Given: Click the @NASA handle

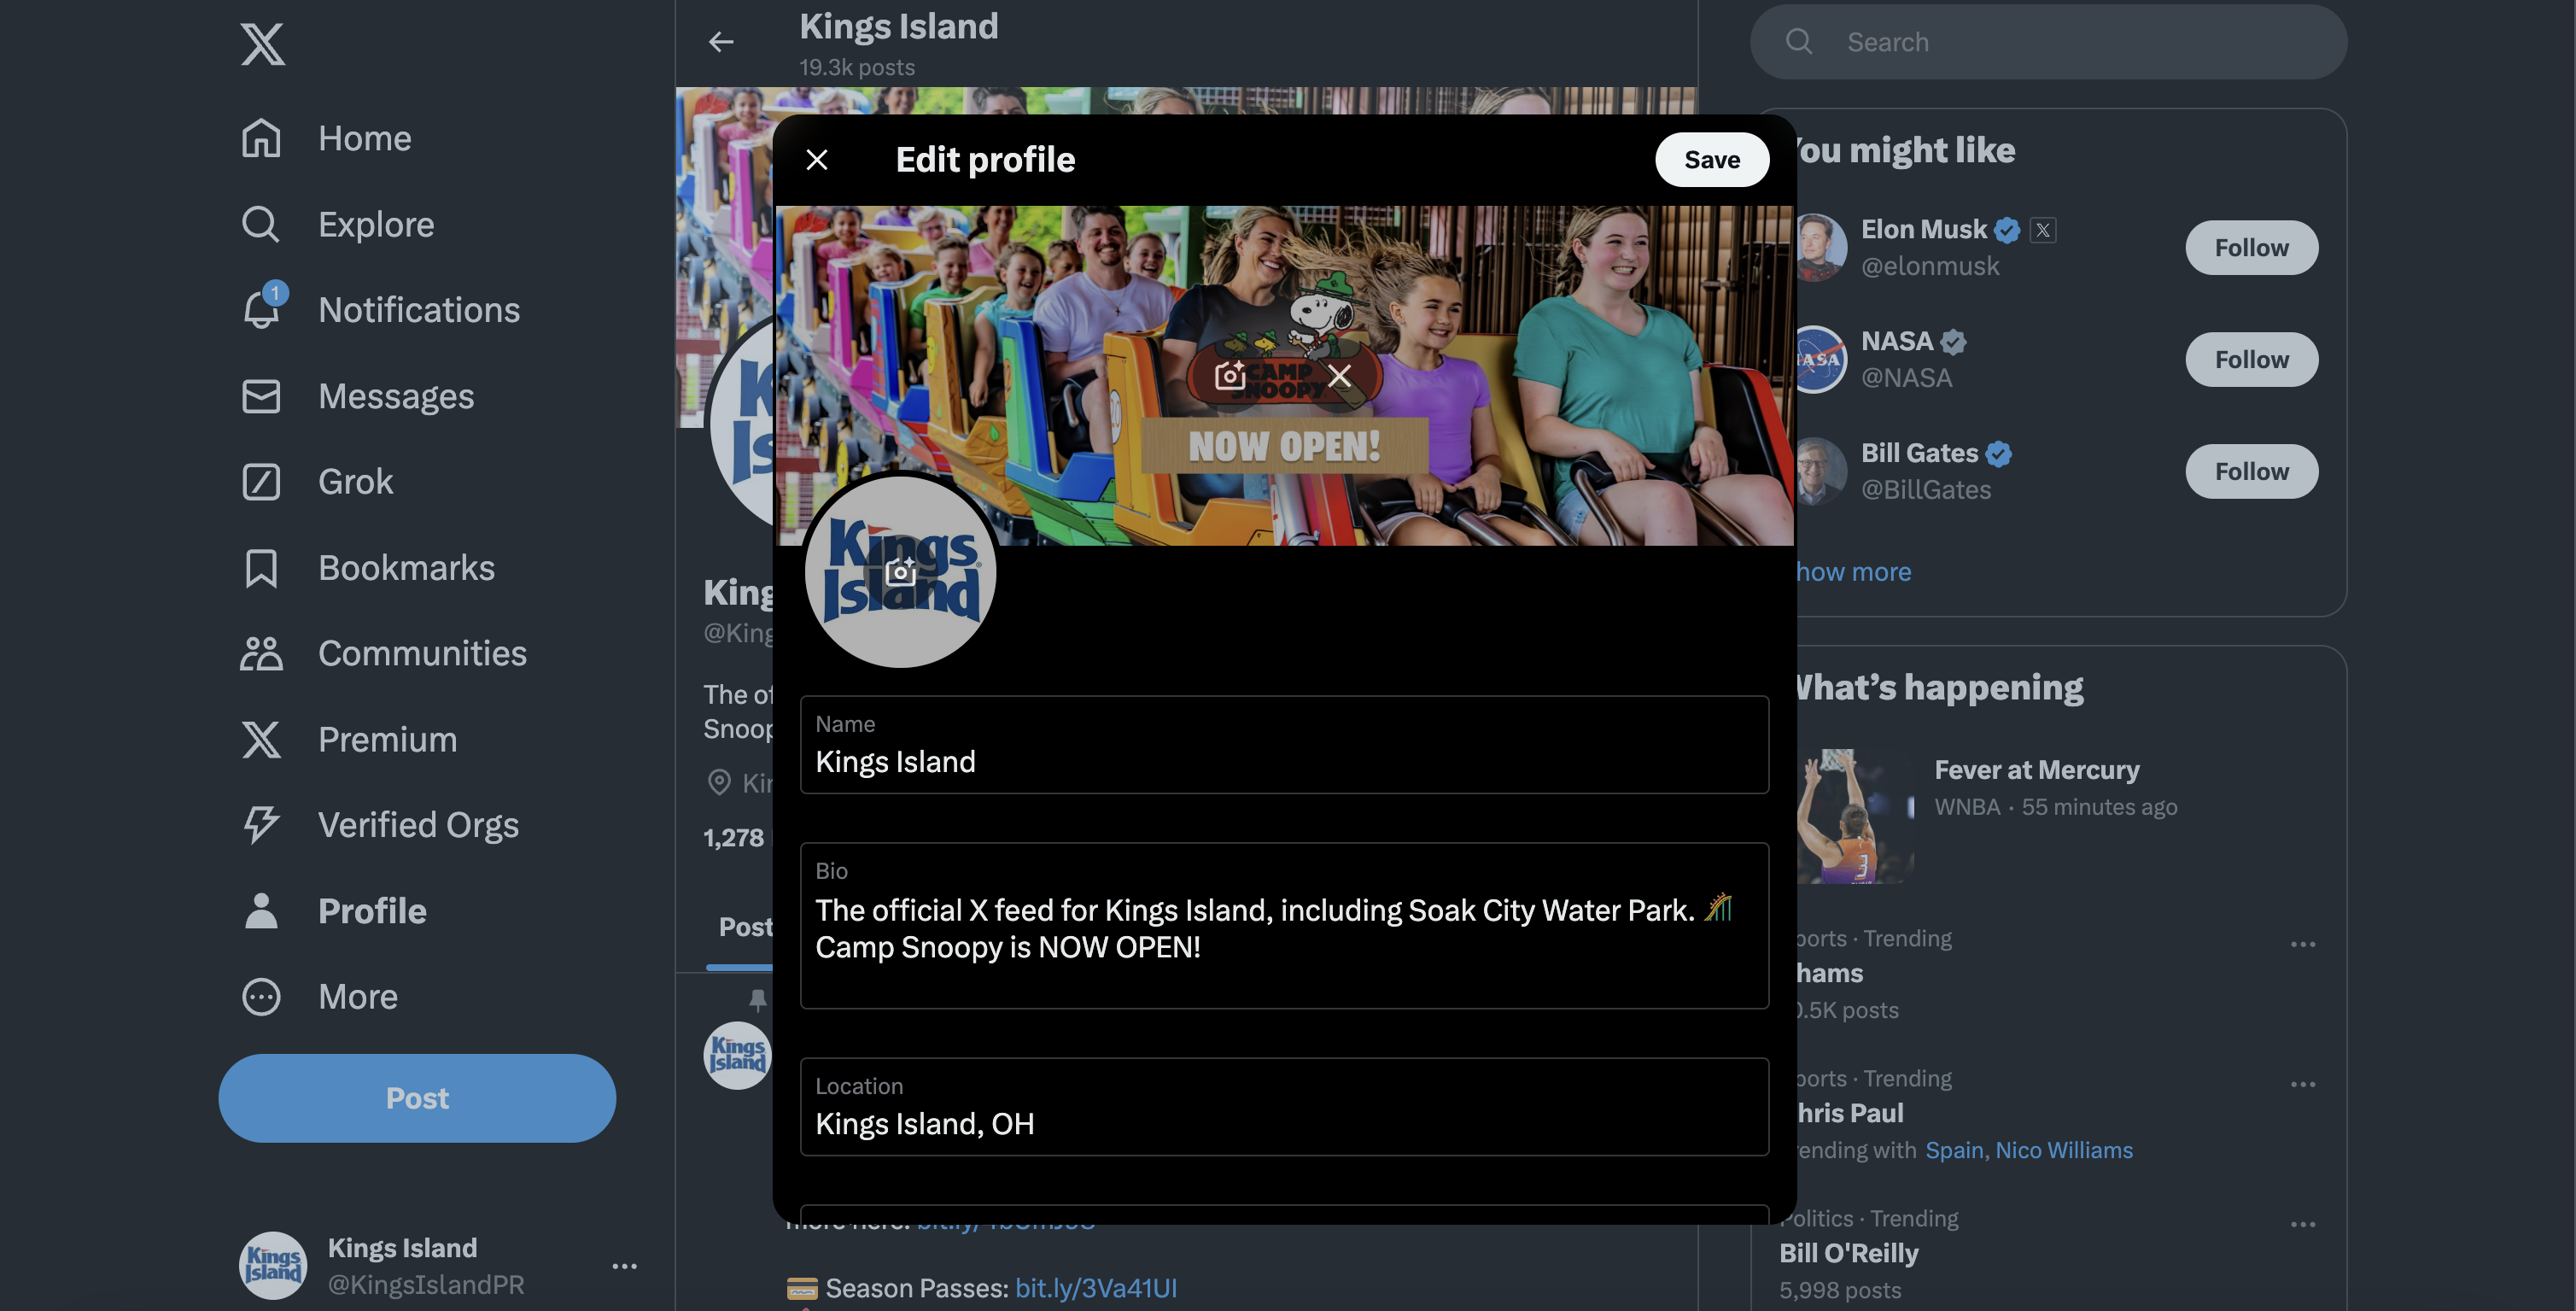Looking at the screenshot, I should (1906, 378).
